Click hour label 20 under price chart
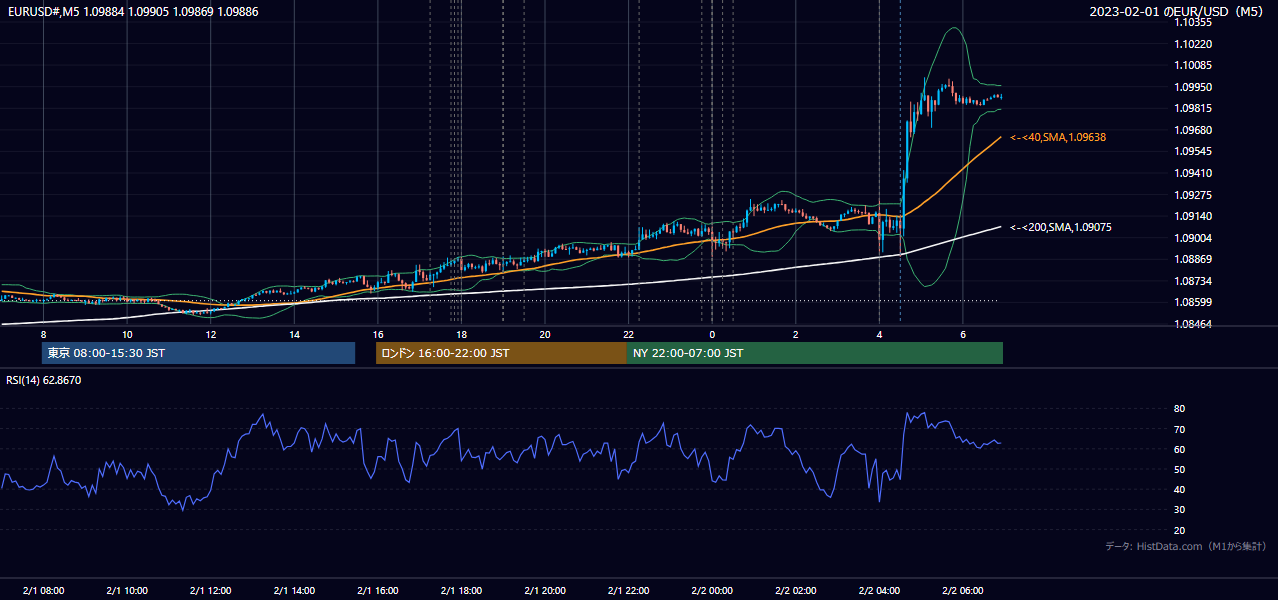Viewport: 1278px width, 600px height. click(x=545, y=334)
